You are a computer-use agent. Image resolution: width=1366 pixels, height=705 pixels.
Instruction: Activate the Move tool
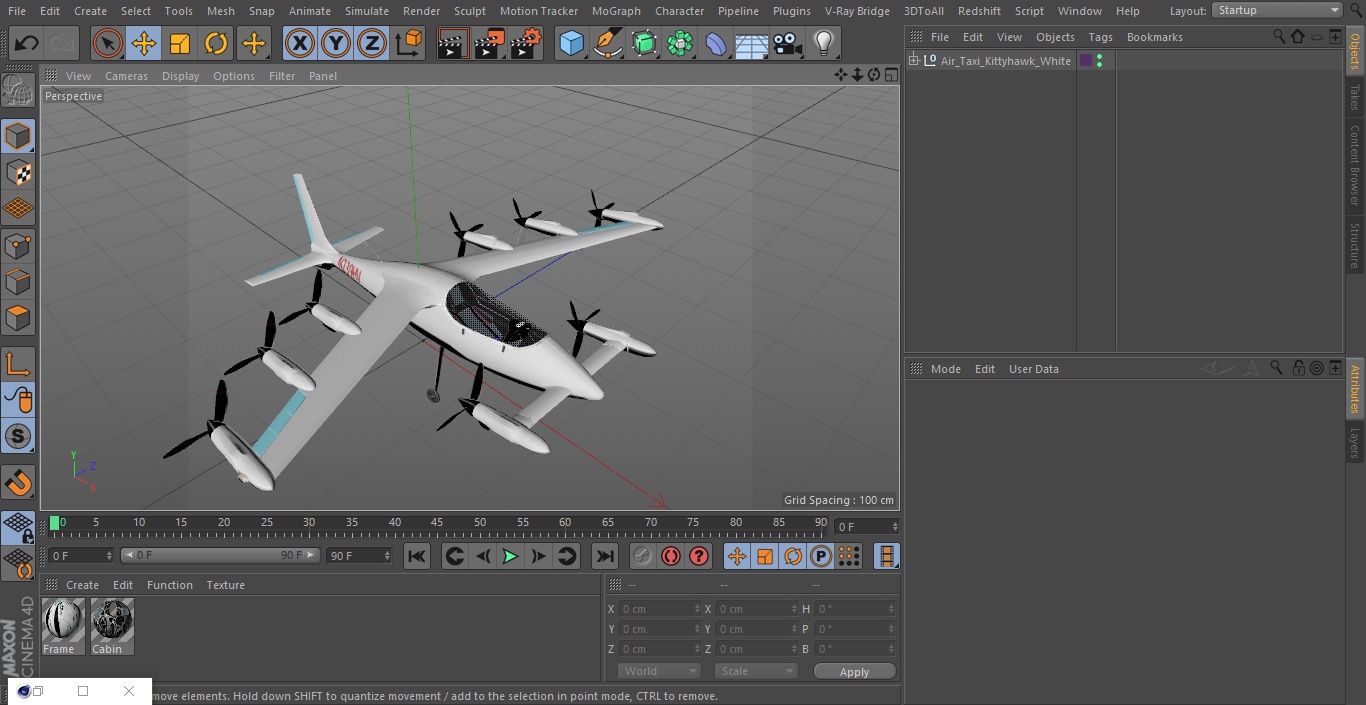(x=143, y=43)
